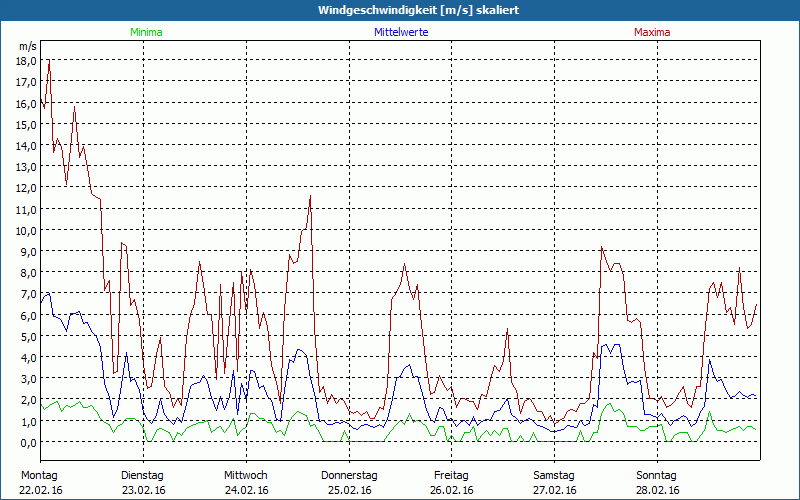Click the 'Freitag' day label
The width and height of the screenshot is (800, 500).
pyautogui.click(x=452, y=476)
